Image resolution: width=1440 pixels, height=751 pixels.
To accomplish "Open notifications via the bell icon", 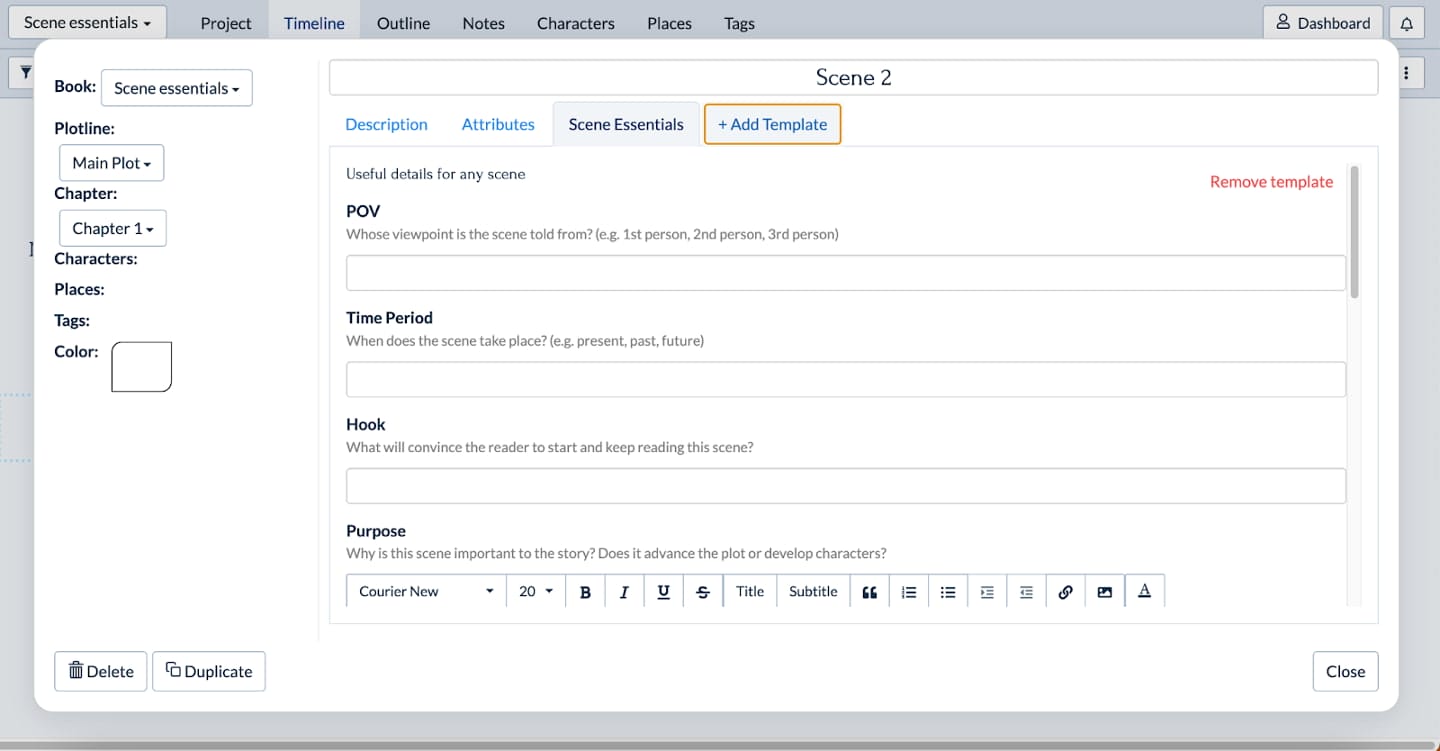I will pos(1407,22).
